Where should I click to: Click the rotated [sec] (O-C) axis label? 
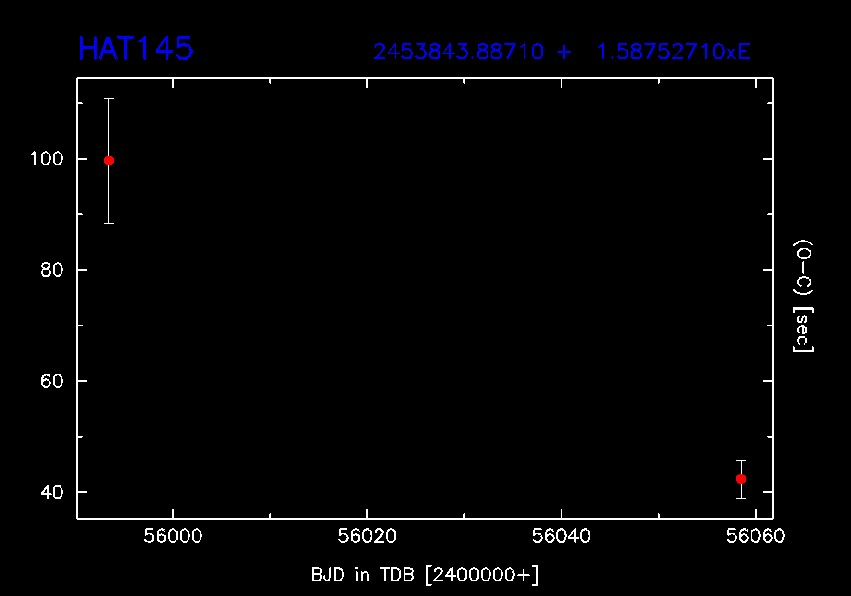(x=802, y=296)
